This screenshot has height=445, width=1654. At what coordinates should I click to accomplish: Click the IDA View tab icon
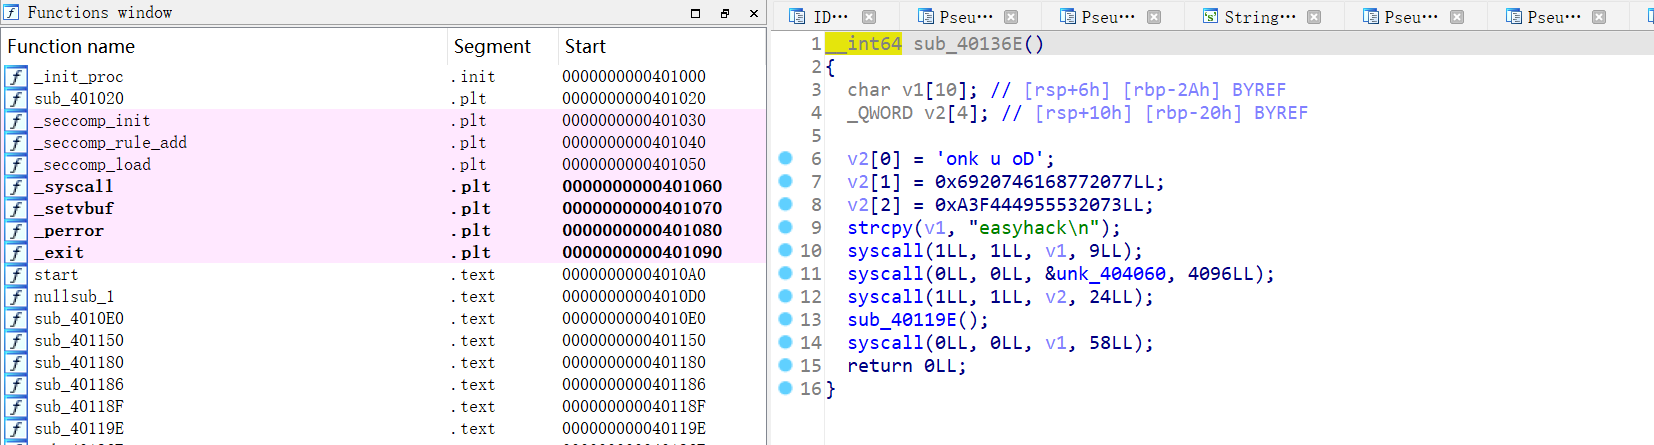point(797,17)
